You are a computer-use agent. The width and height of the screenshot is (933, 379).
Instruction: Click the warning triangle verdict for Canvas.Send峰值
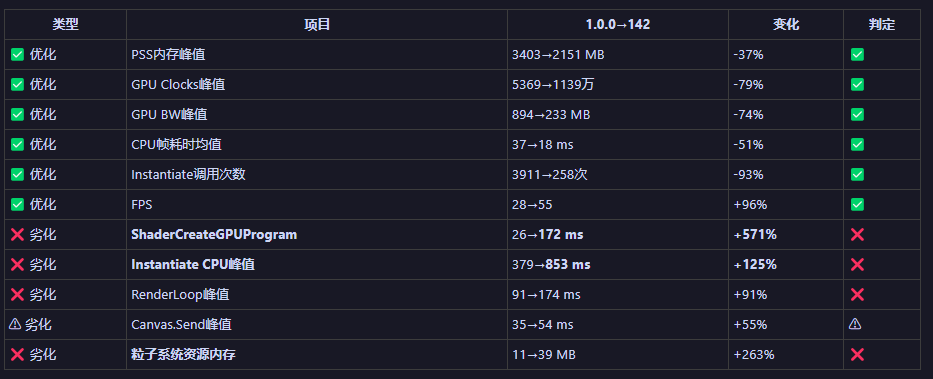tap(855, 324)
